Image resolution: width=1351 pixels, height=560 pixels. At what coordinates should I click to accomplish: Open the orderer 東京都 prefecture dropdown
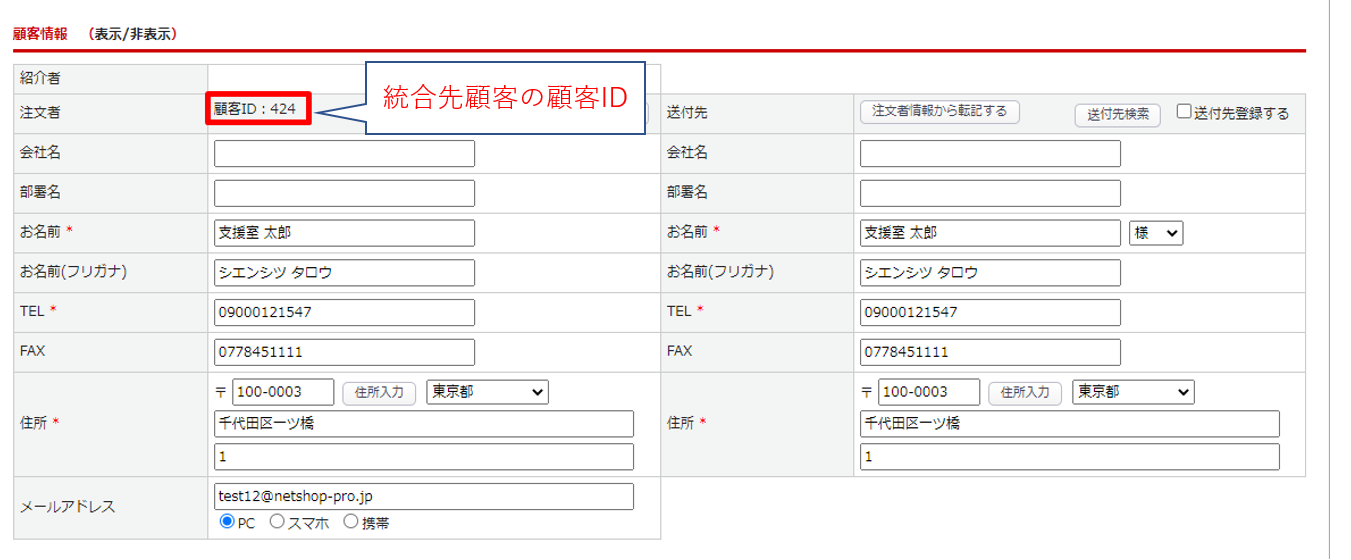pos(487,392)
